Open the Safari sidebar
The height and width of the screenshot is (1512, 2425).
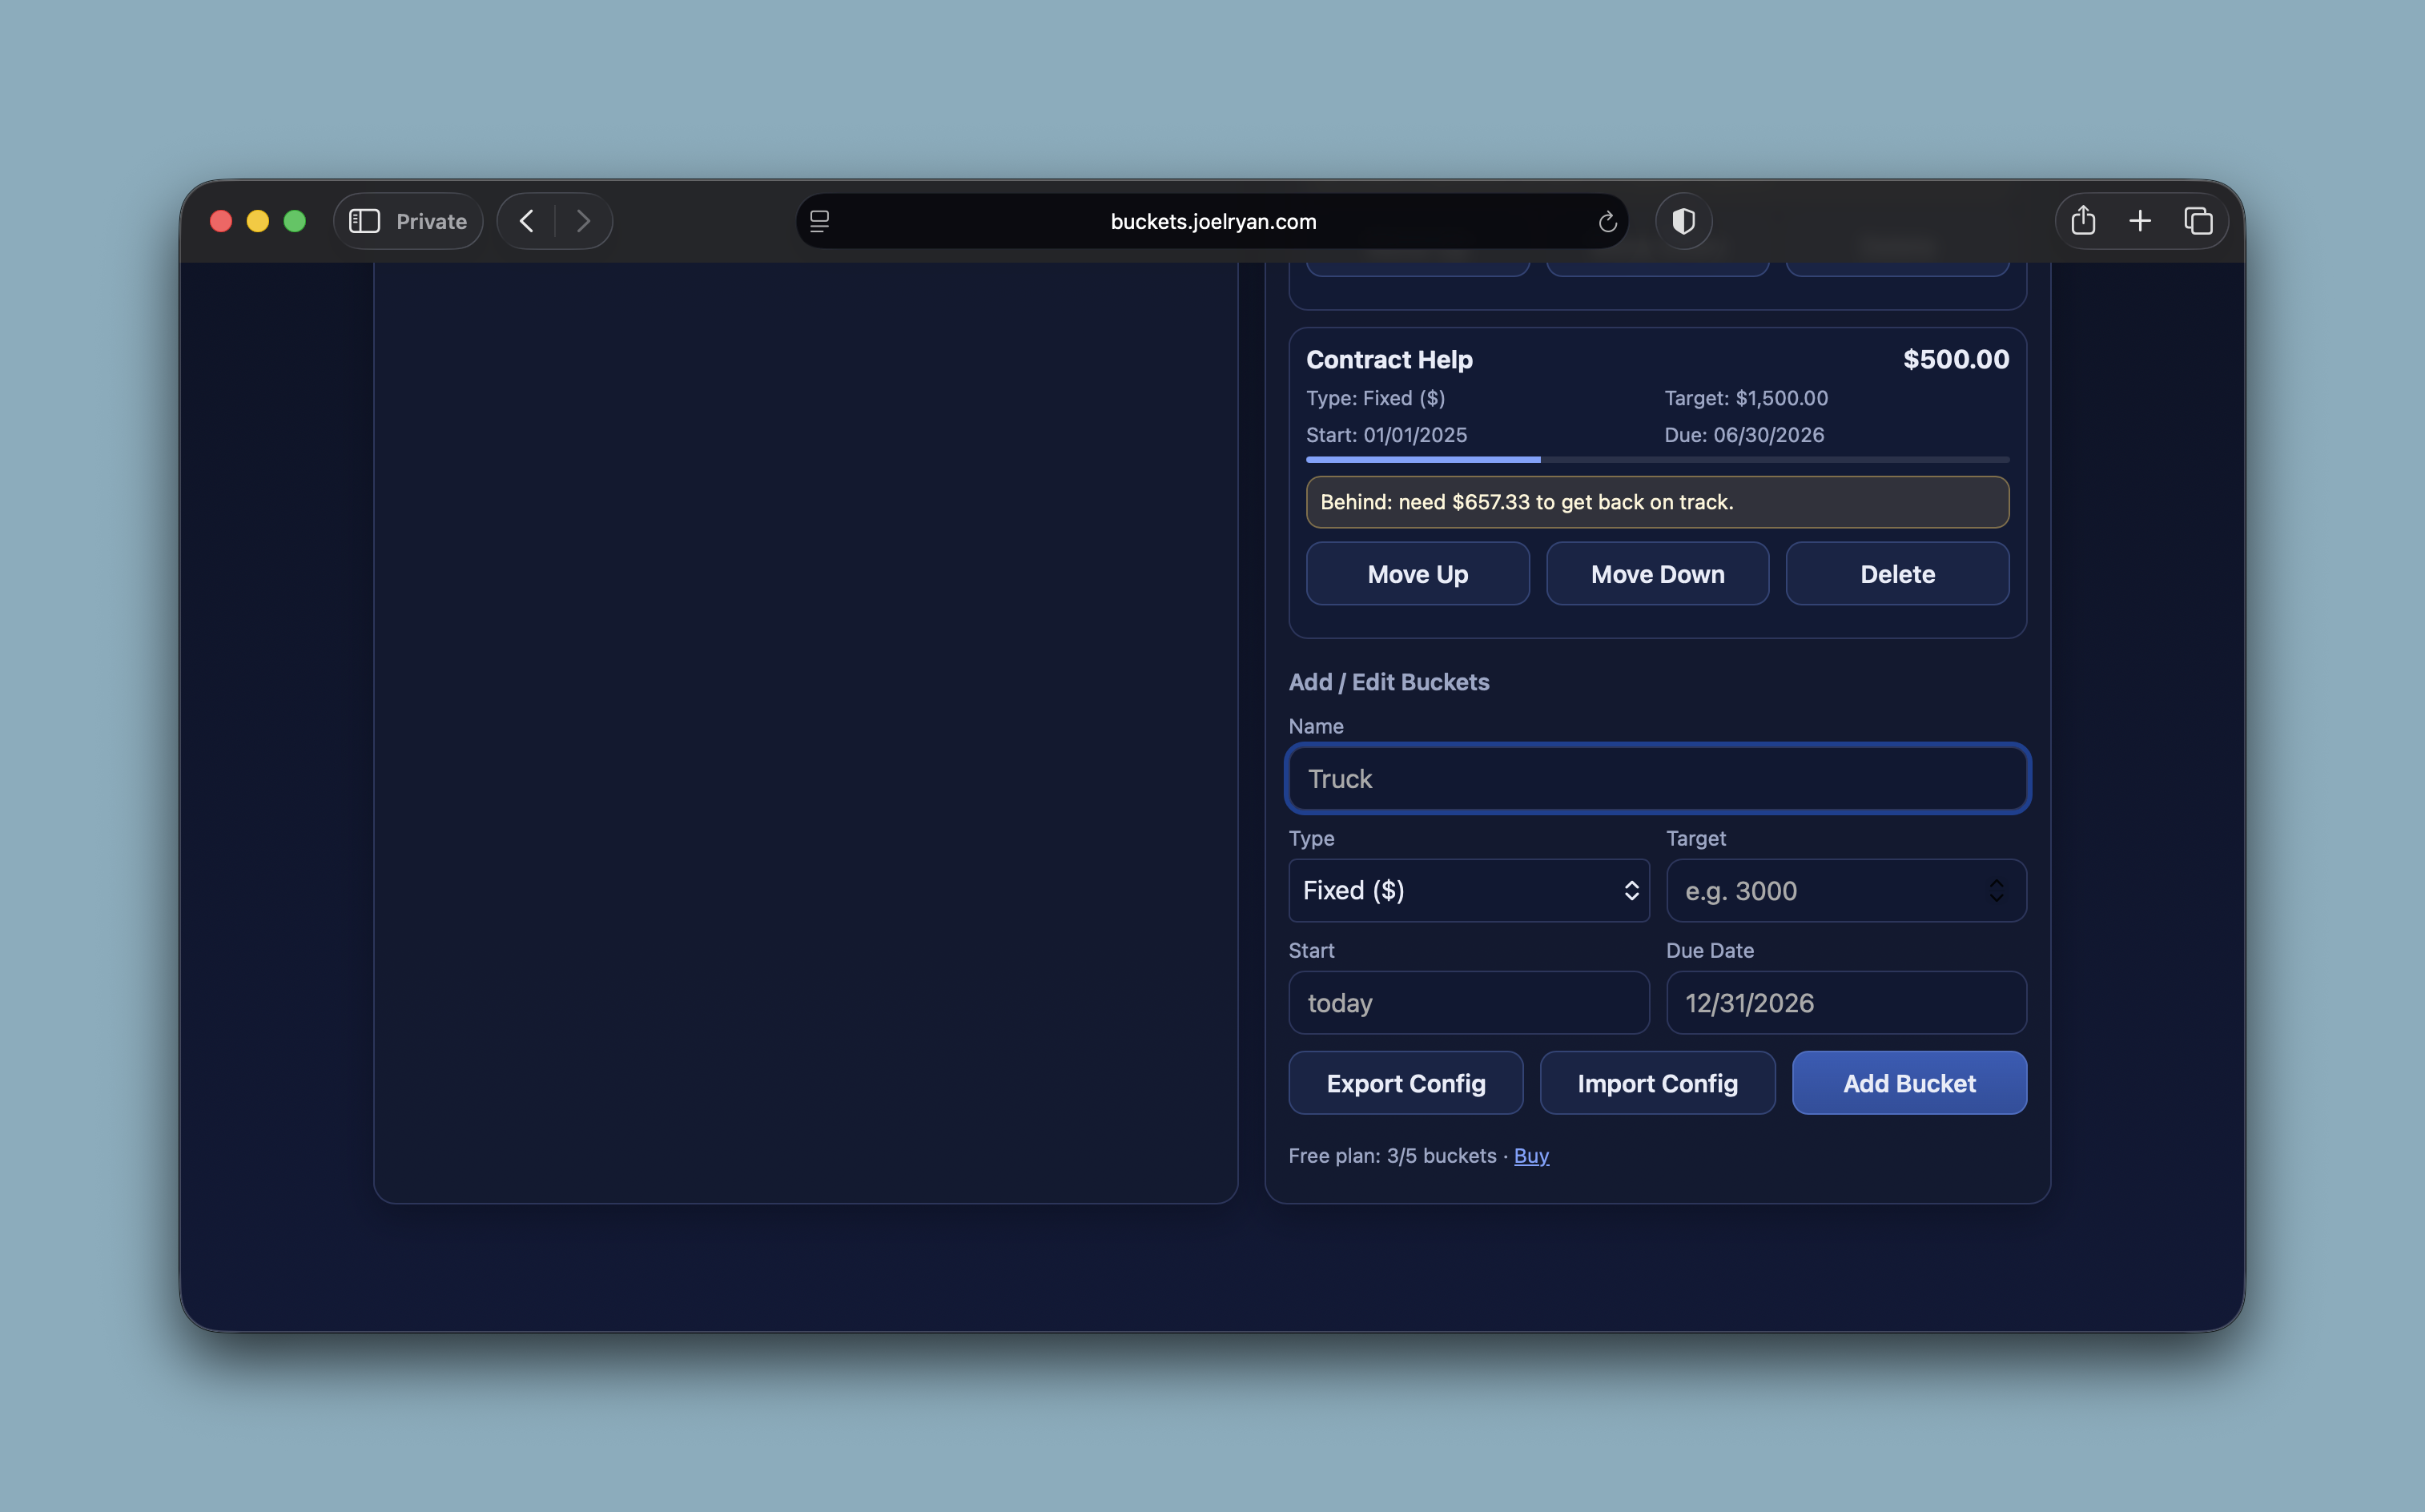(364, 221)
